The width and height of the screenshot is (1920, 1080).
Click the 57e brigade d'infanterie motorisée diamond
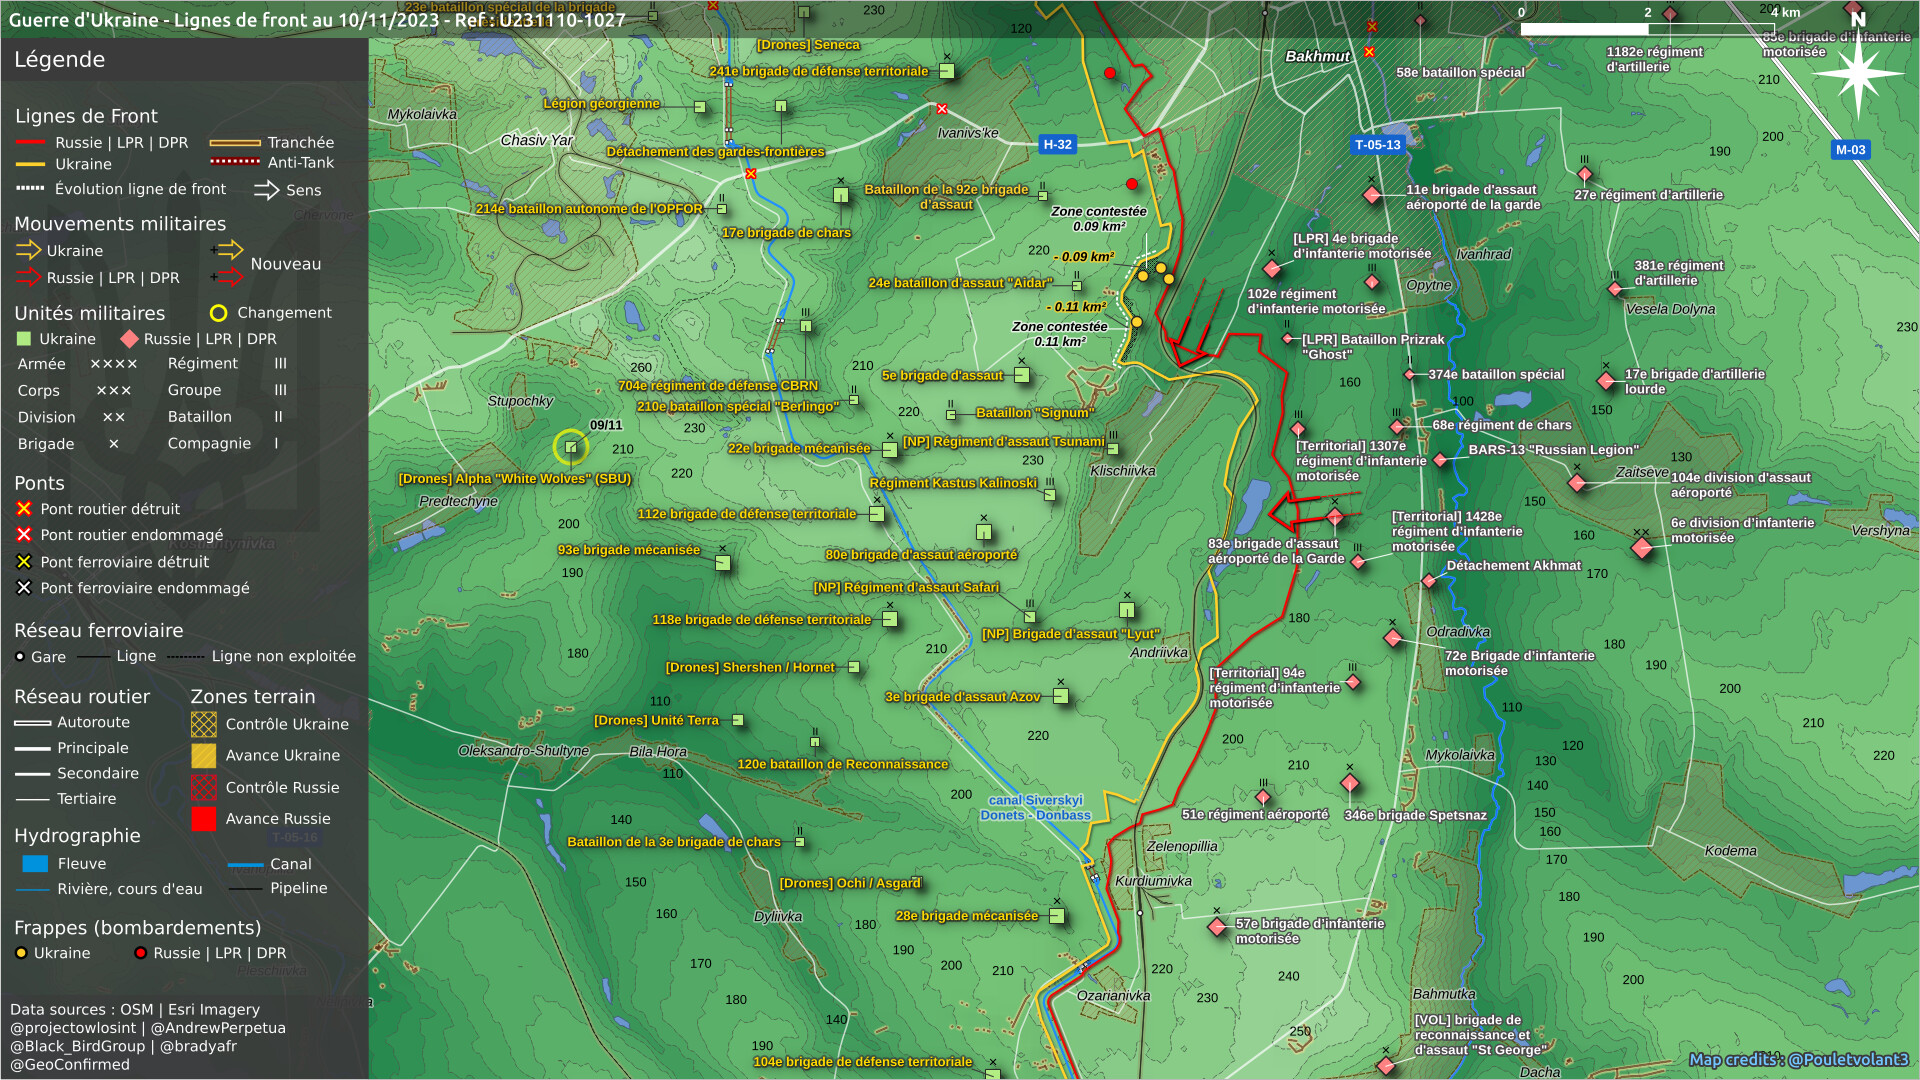click(x=1217, y=927)
